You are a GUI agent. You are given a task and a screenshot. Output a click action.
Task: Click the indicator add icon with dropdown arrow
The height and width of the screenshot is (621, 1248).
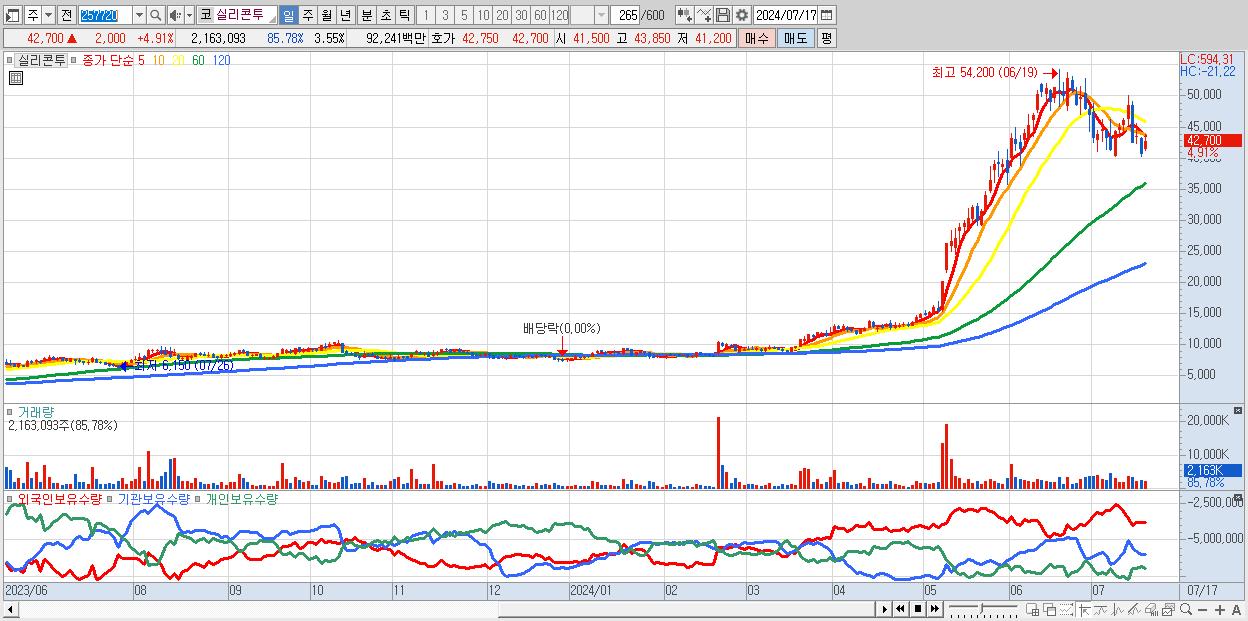[x=685, y=15]
